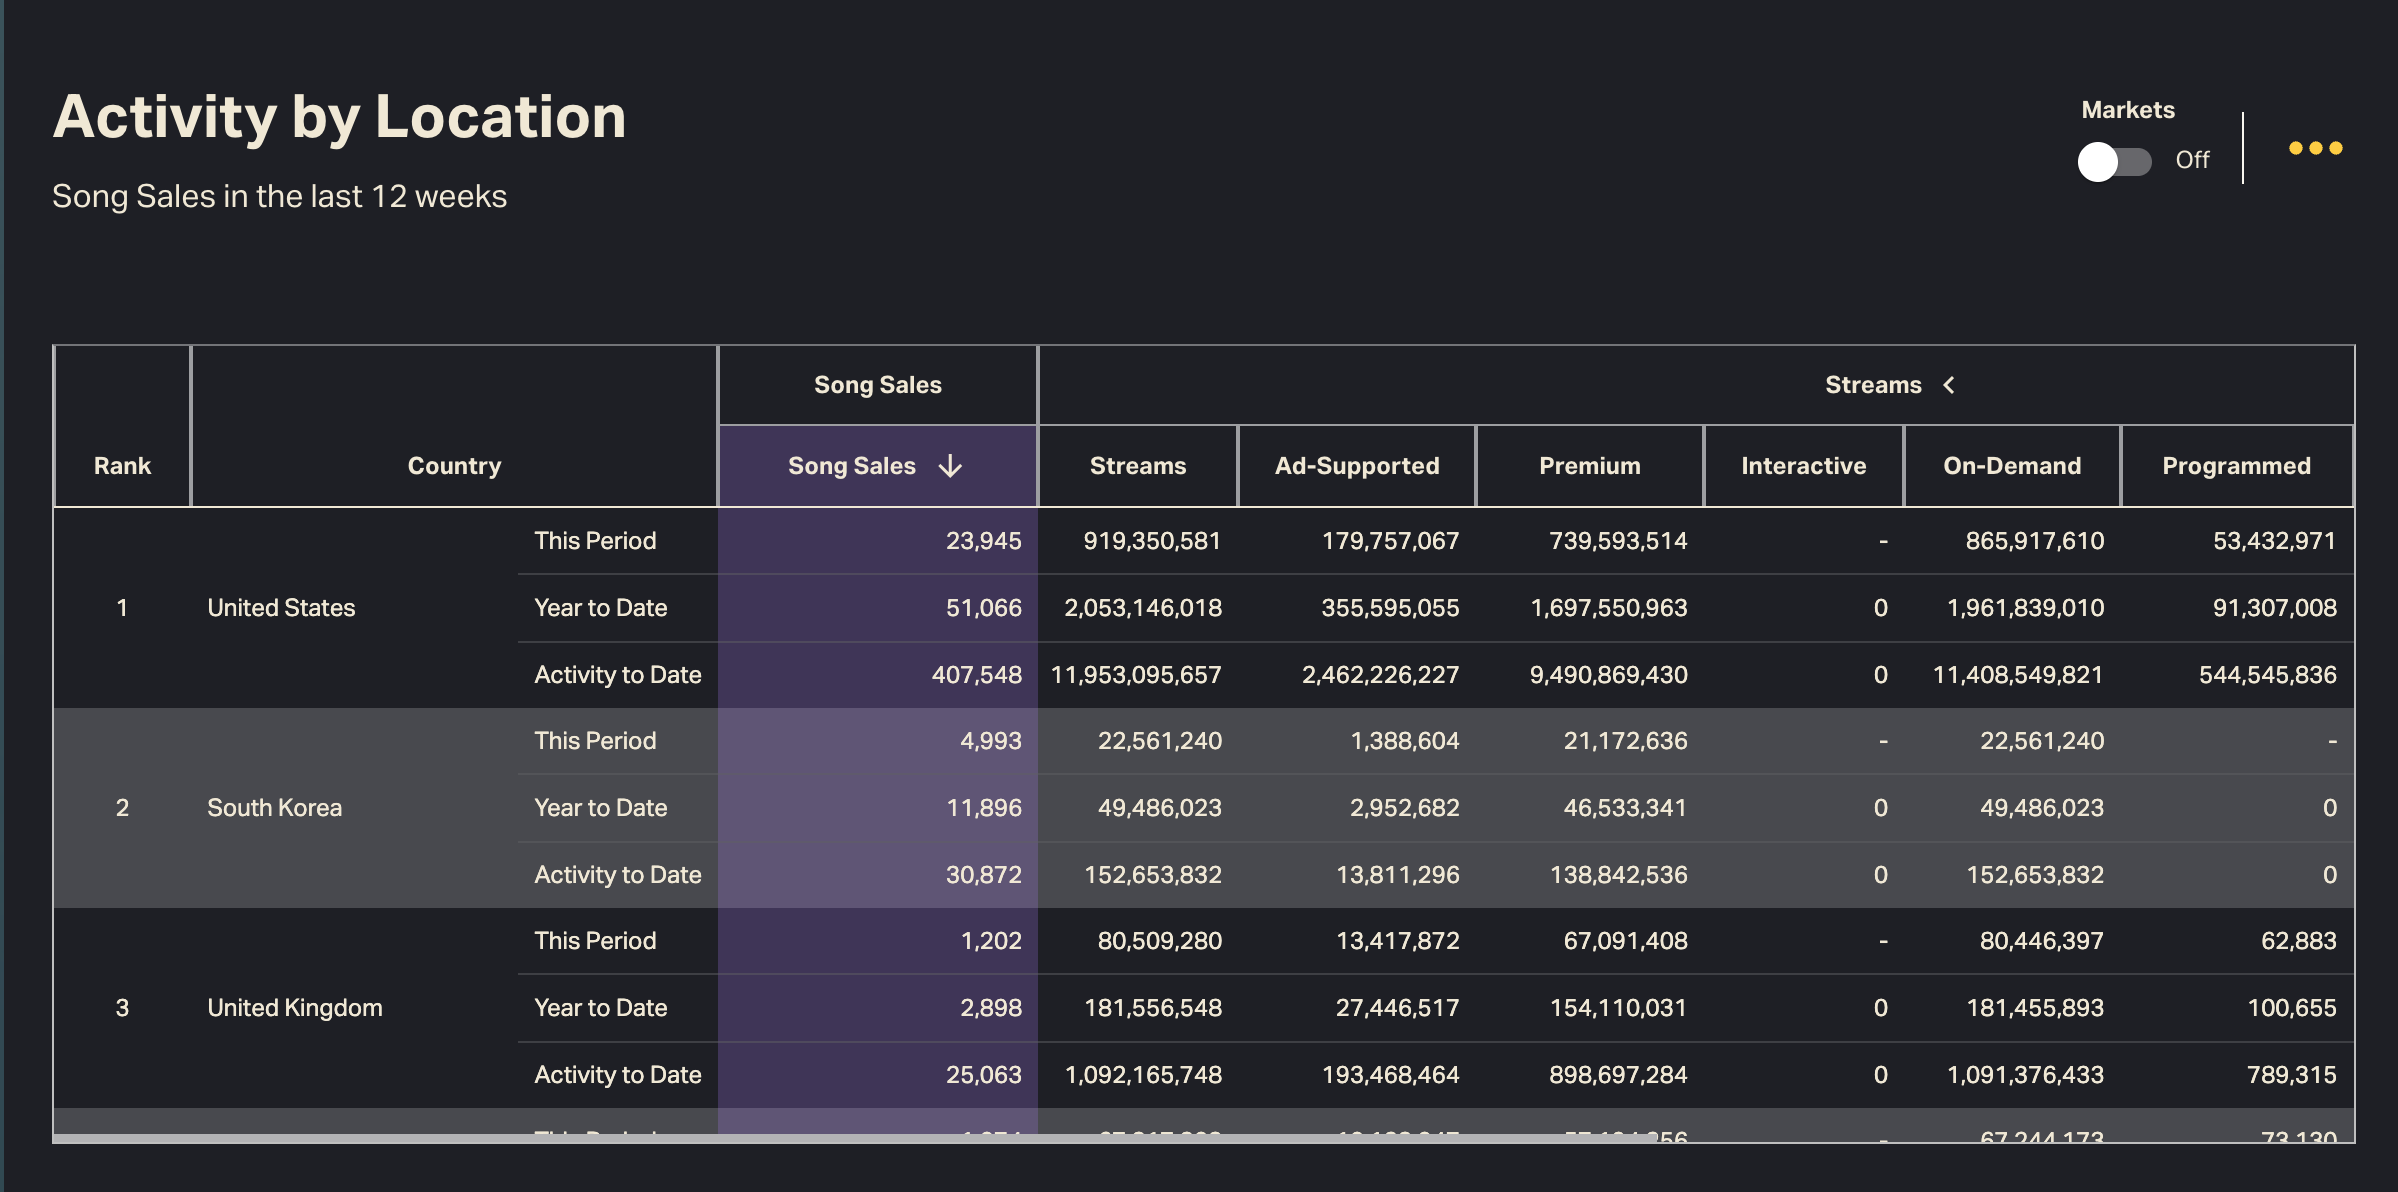This screenshot has width=2398, height=1192.
Task: Click the Country column header
Action: coord(454,466)
